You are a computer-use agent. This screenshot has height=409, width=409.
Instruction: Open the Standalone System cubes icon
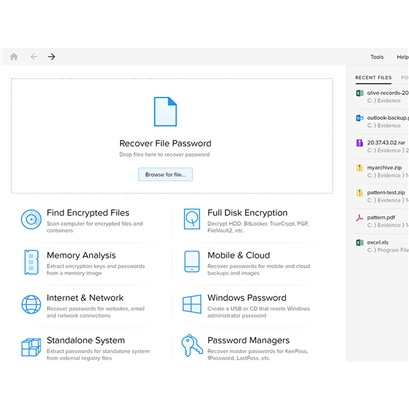click(31, 347)
